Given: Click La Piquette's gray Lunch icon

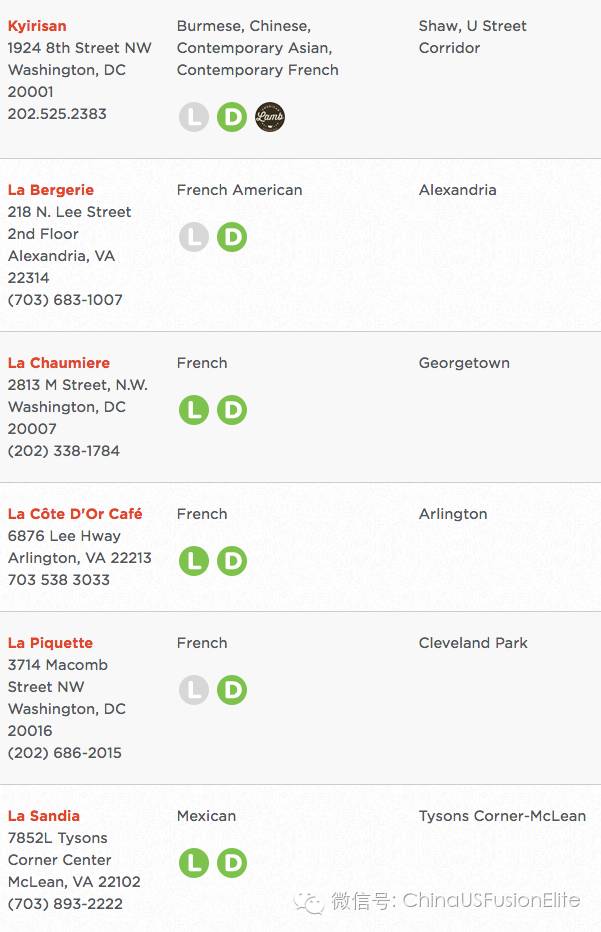Looking at the screenshot, I should [194, 690].
